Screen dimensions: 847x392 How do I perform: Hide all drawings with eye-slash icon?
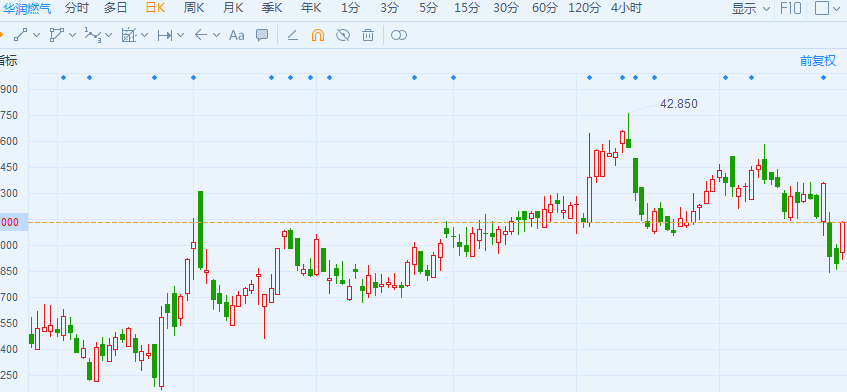pos(343,35)
